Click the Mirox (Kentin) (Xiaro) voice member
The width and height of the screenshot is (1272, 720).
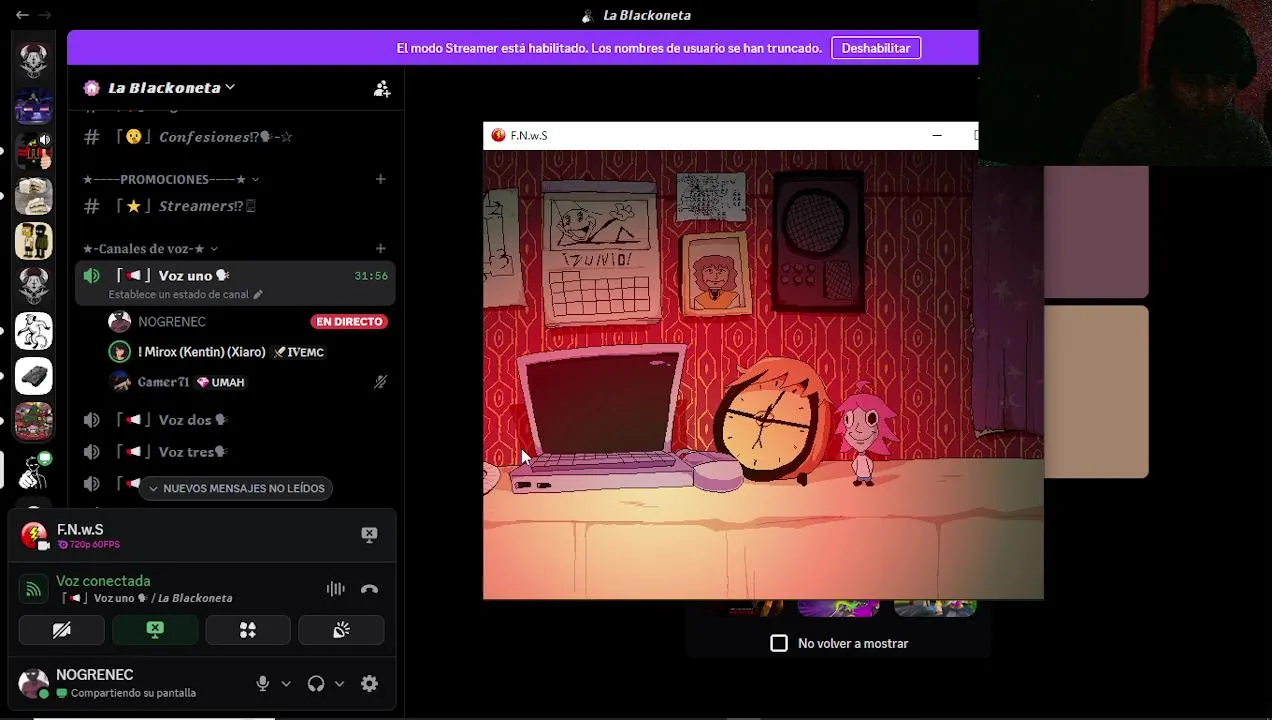[x=202, y=352]
